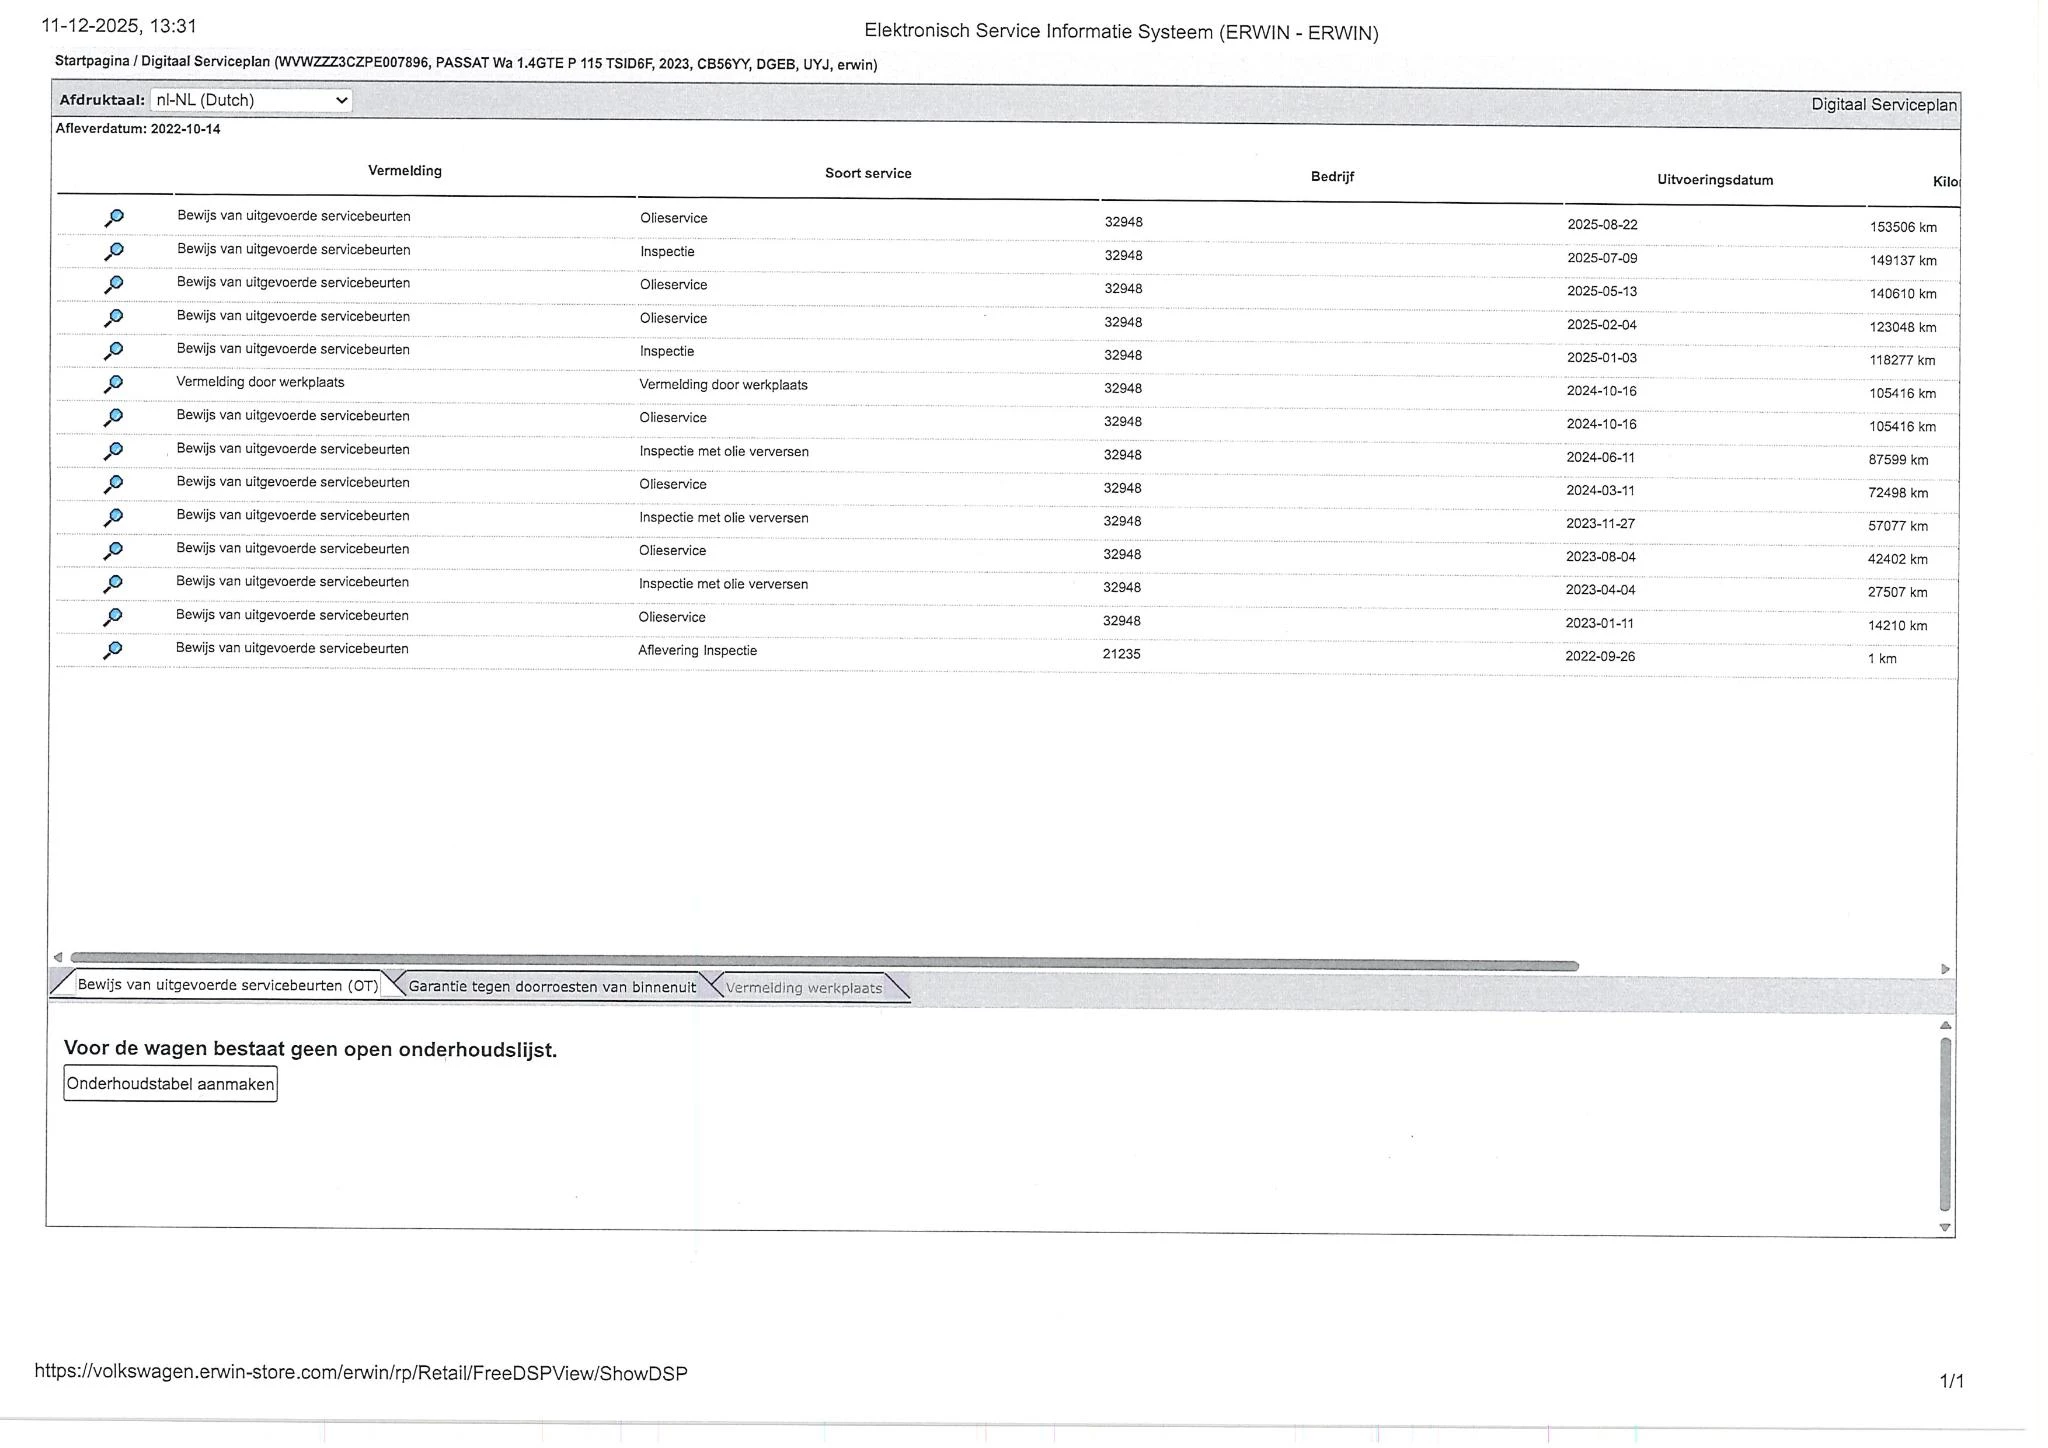Image resolution: width=2048 pixels, height=1448 pixels.
Task: Select Bewijs van uitgevoerde servicebeurten (OT) tab
Action: pos(227,985)
